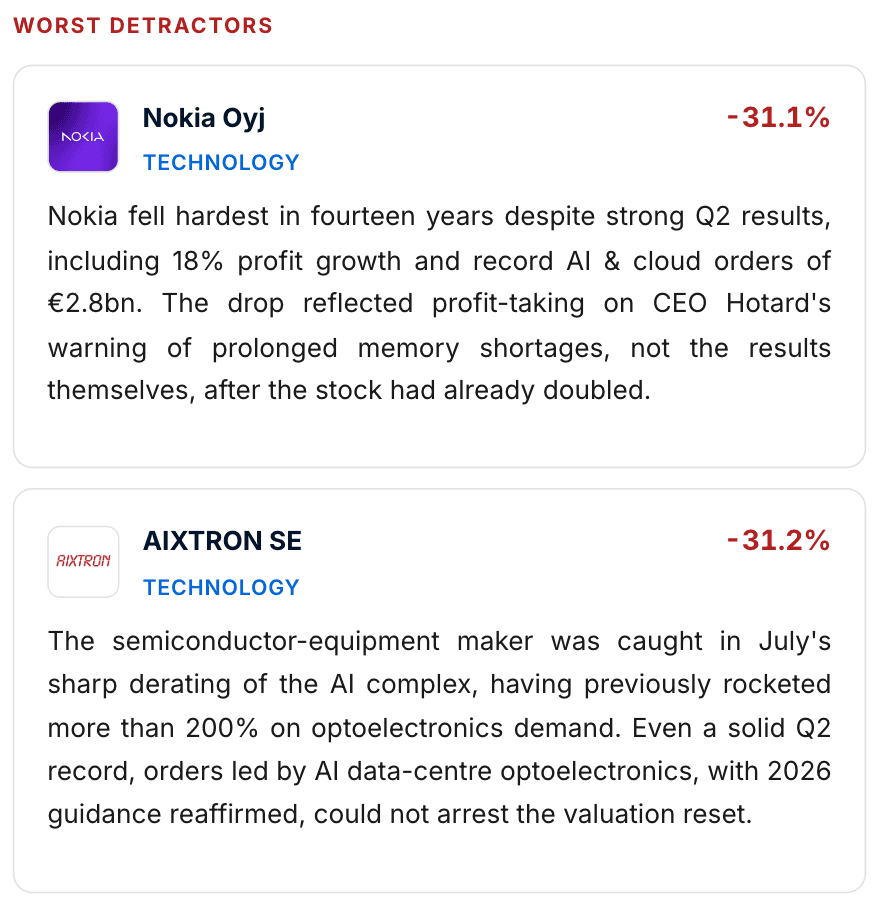
Task: Click 'valuation reset' at the paragraph end
Action: (x=658, y=814)
